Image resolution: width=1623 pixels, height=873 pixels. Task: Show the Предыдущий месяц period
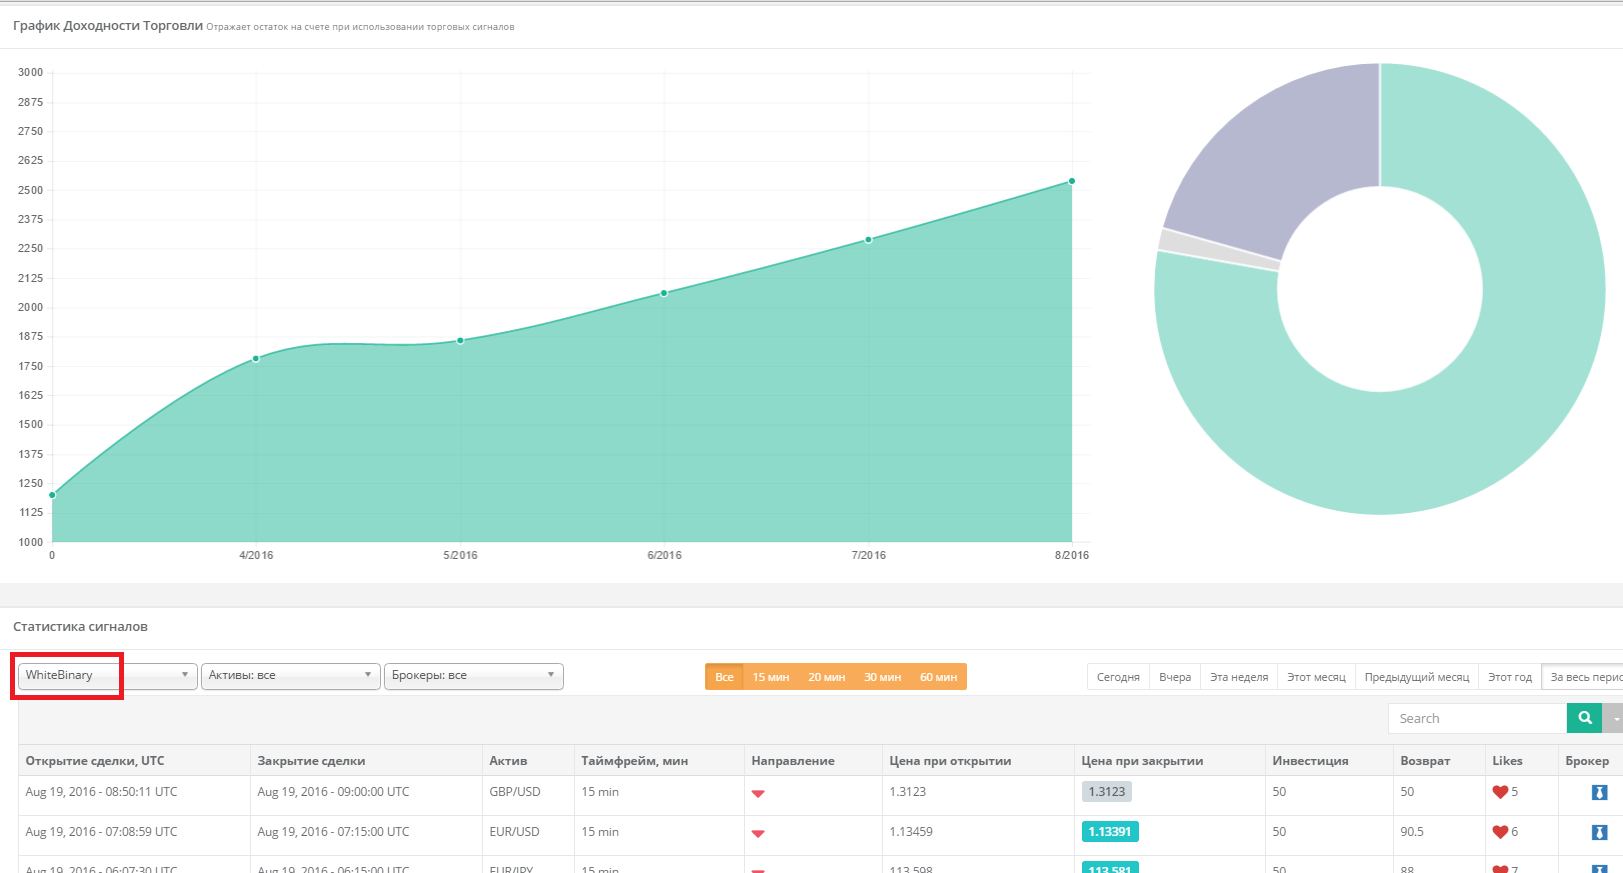click(x=1416, y=677)
